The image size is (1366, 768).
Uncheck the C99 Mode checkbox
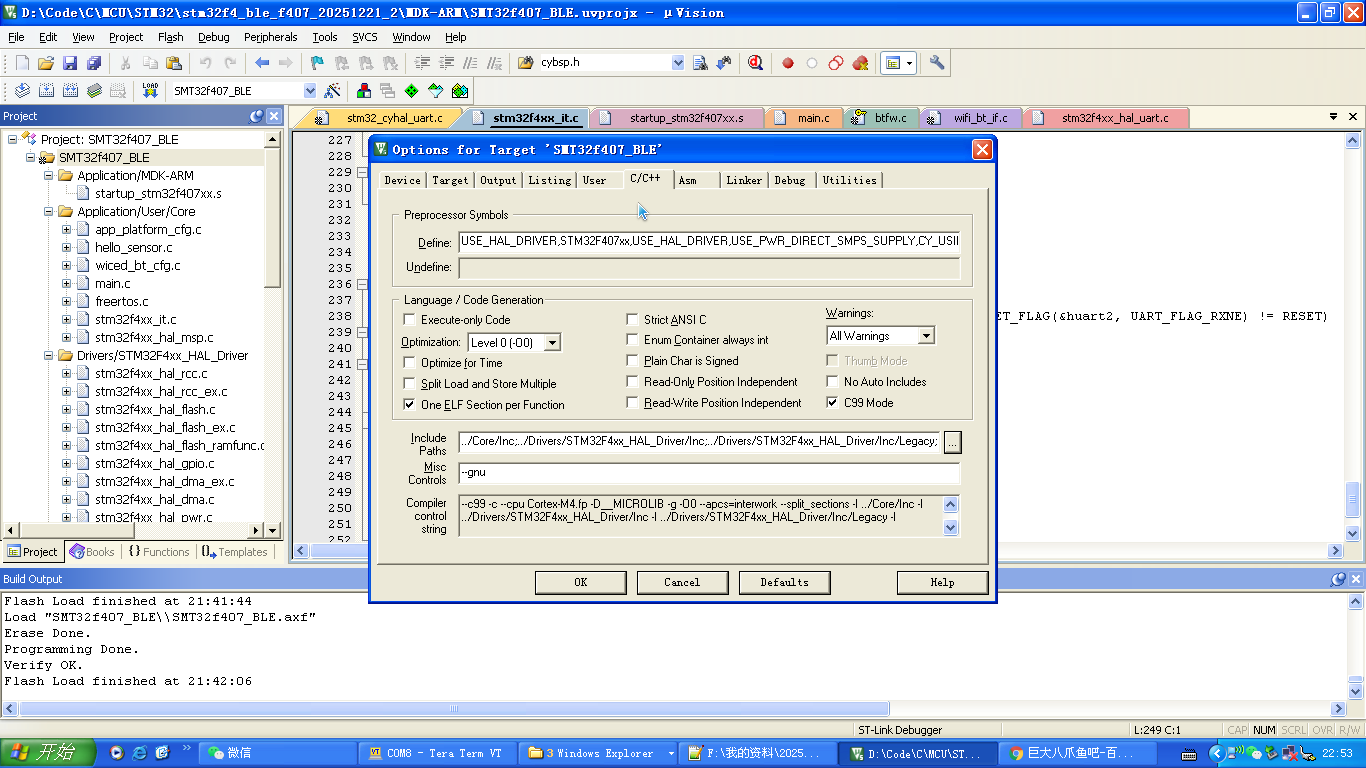tap(834, 403)
